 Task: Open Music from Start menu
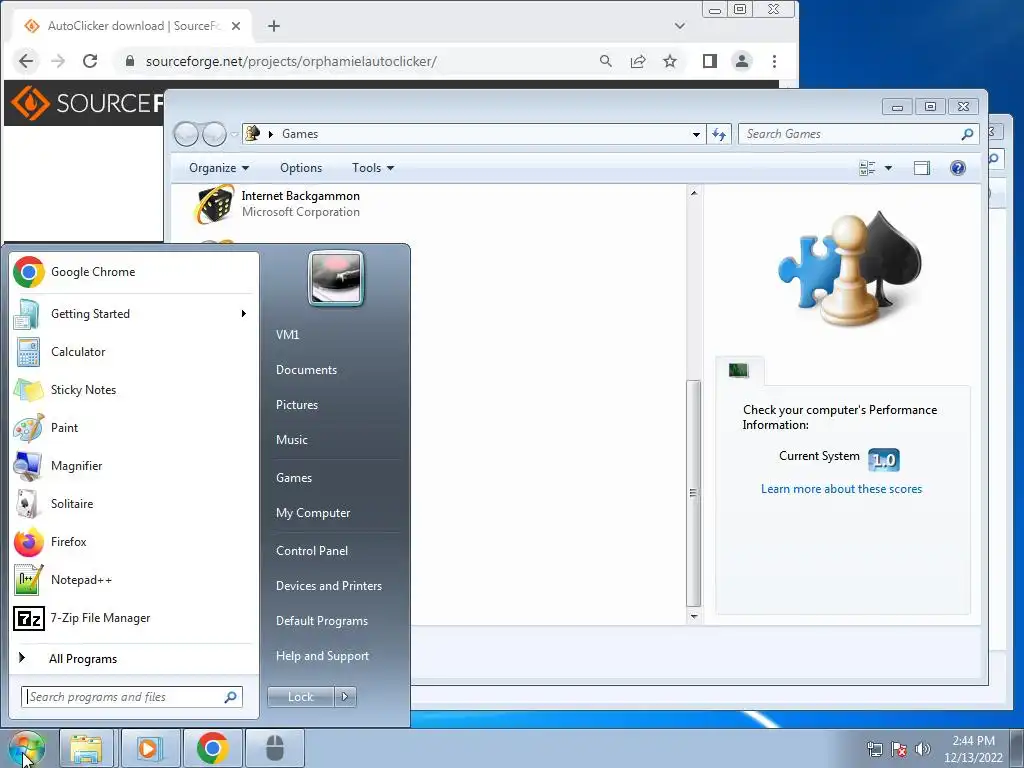click(x=292, y=440)
